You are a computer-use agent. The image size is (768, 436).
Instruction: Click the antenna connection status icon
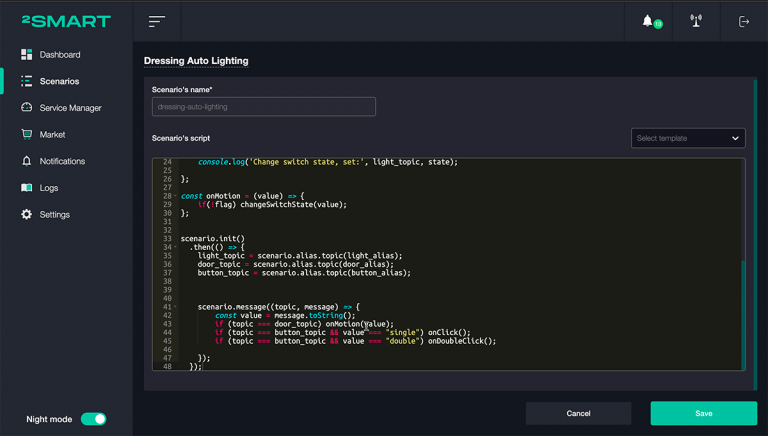click(x=696, y=21)
